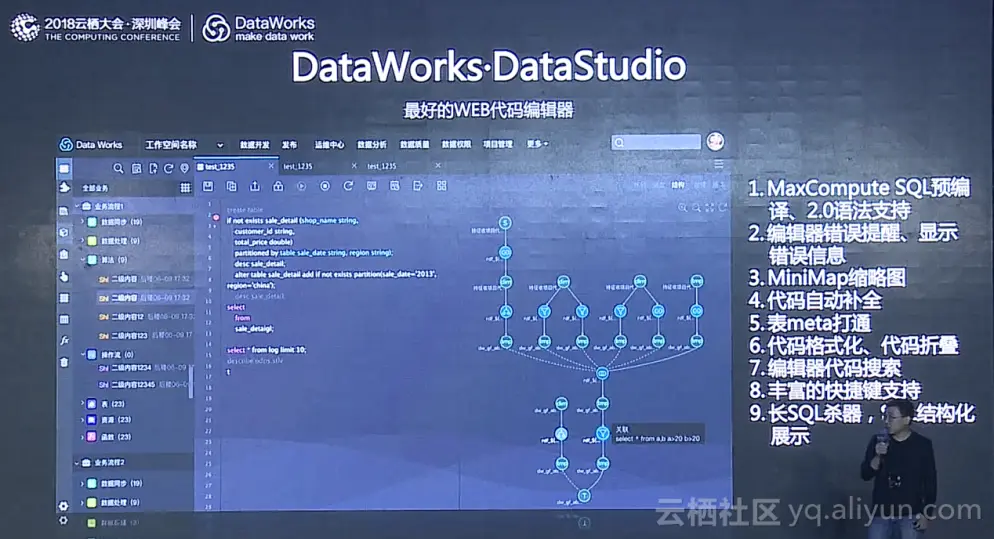The image size is (994, 539).
Task: Click the sidebar tree scrollbar
Action: click(191, 381)
